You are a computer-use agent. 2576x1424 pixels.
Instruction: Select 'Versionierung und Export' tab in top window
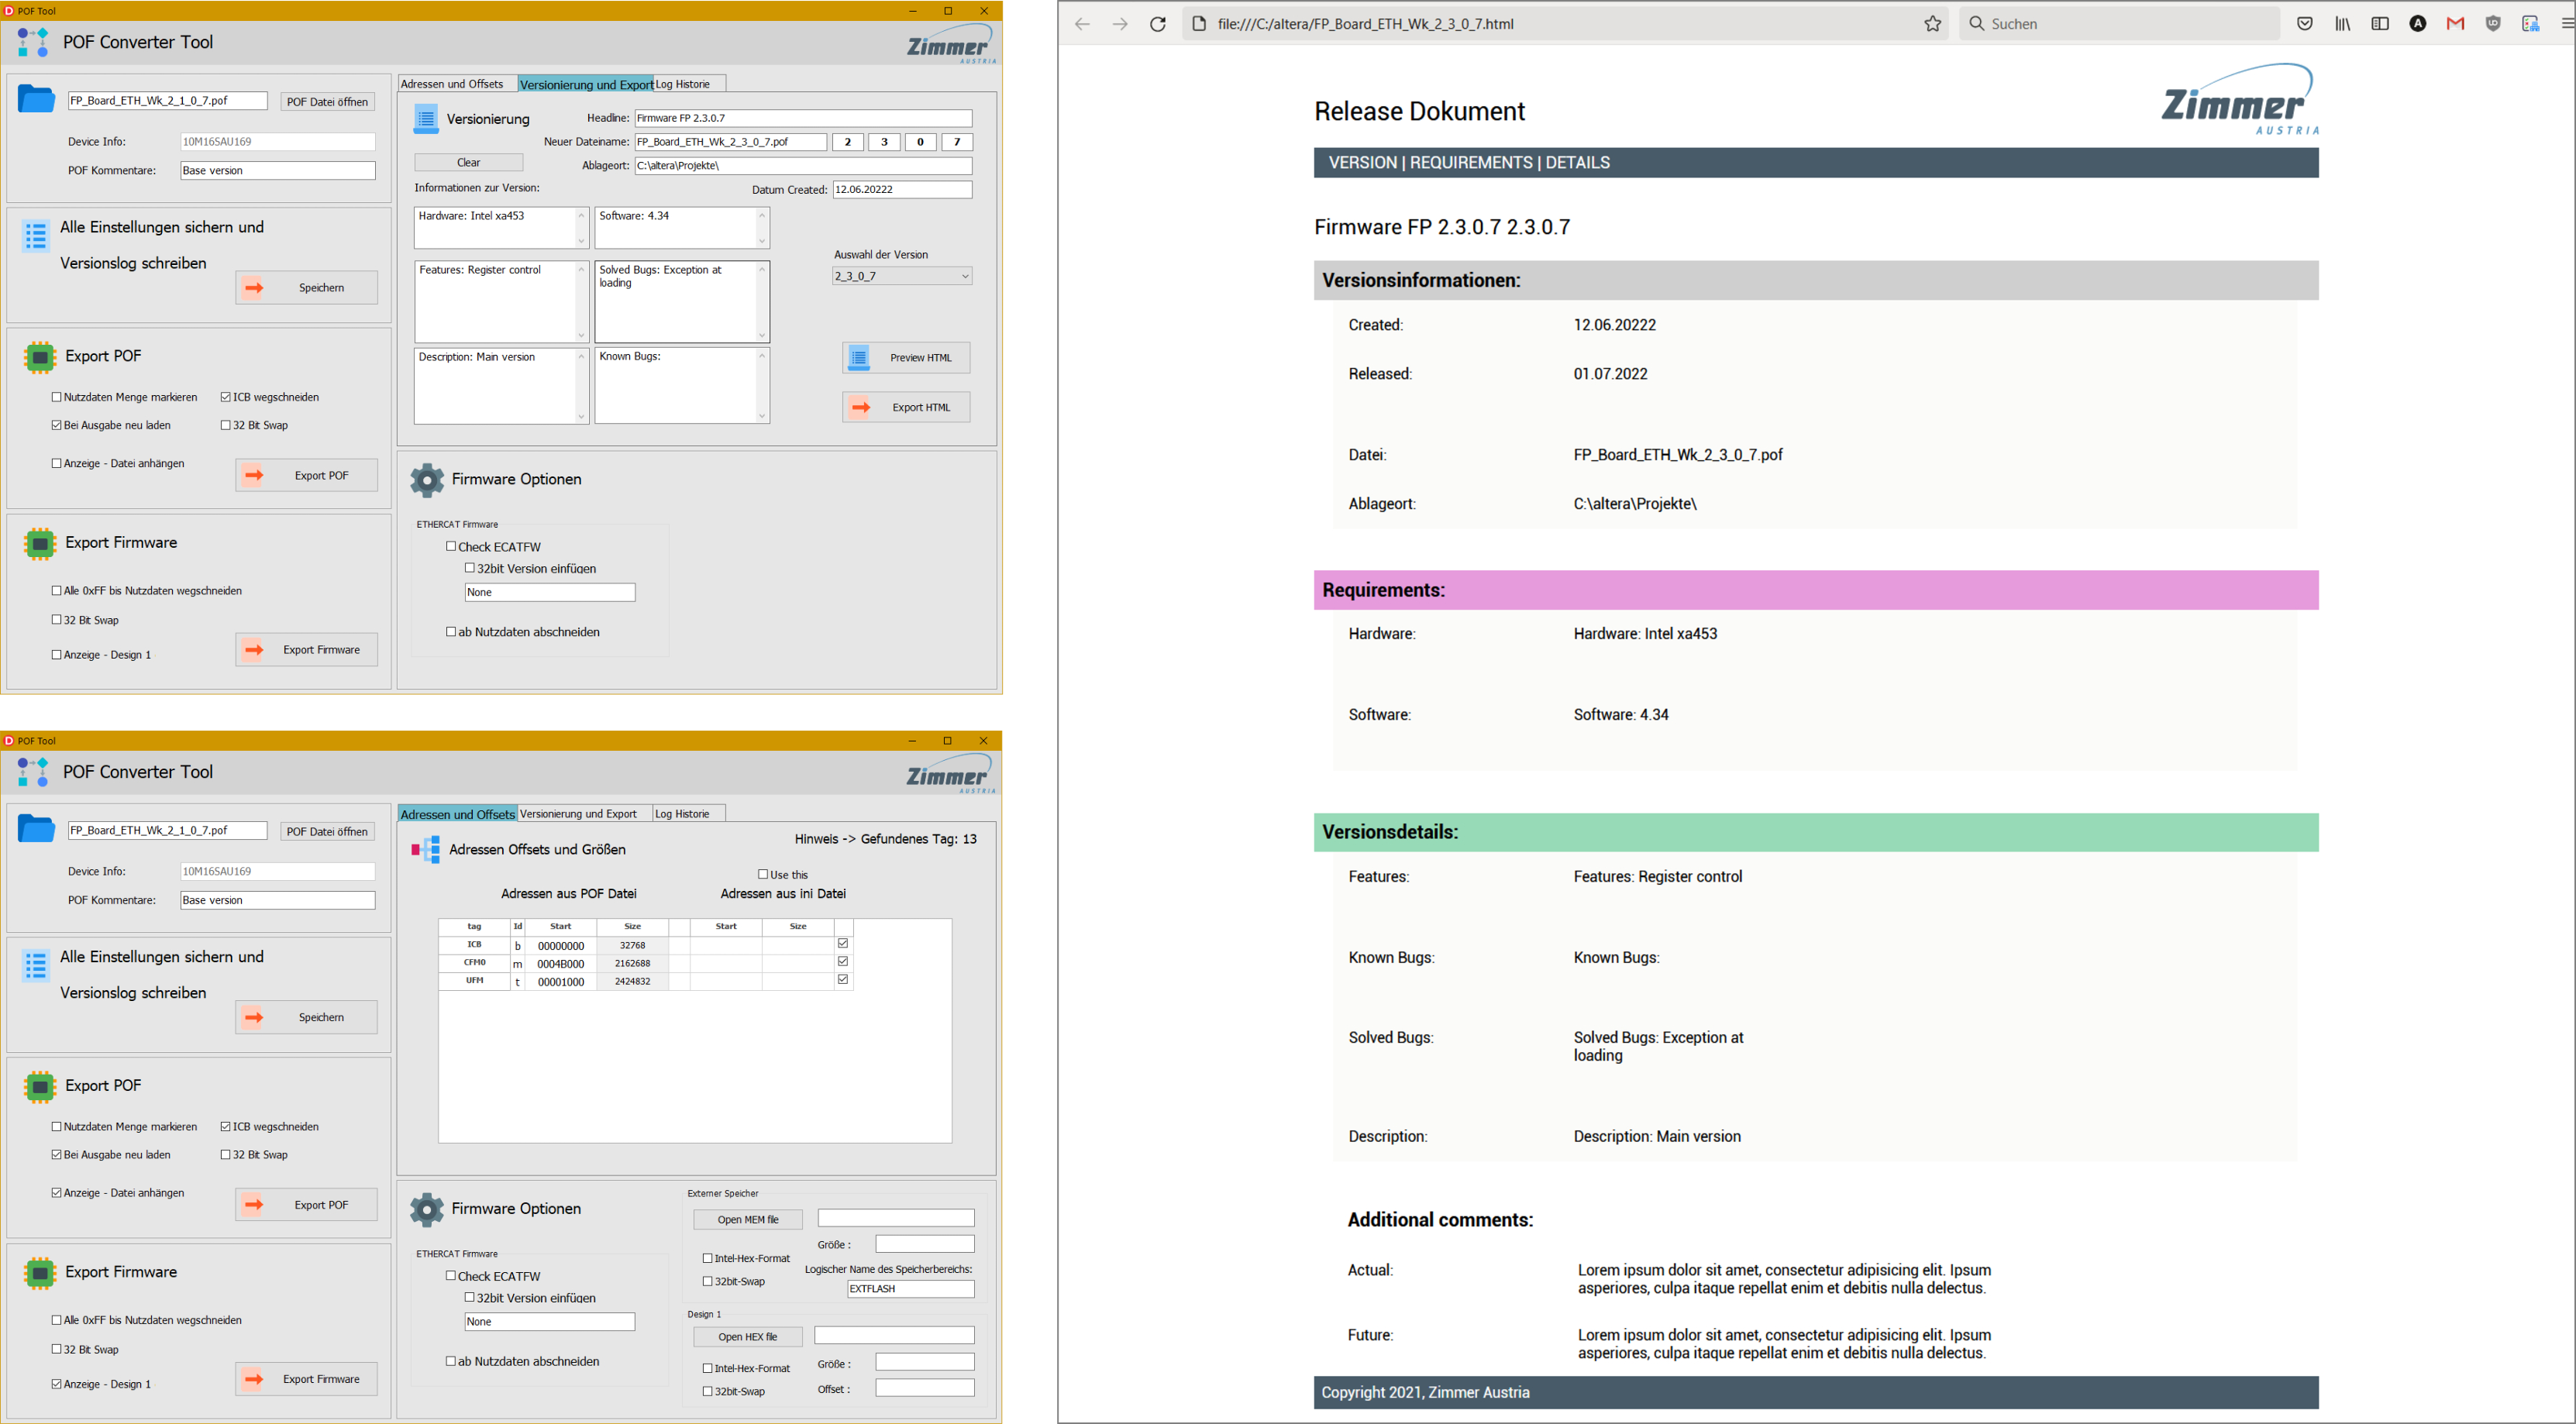tap(586, 84)
